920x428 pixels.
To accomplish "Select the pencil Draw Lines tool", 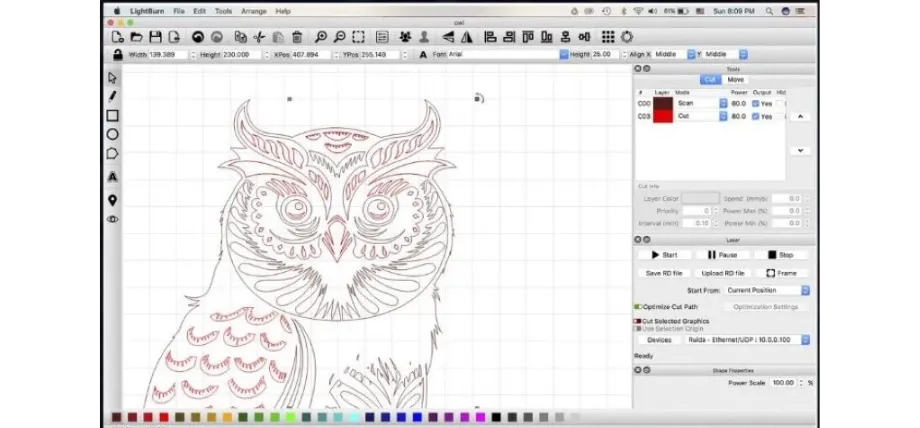I will click(113, 96).
